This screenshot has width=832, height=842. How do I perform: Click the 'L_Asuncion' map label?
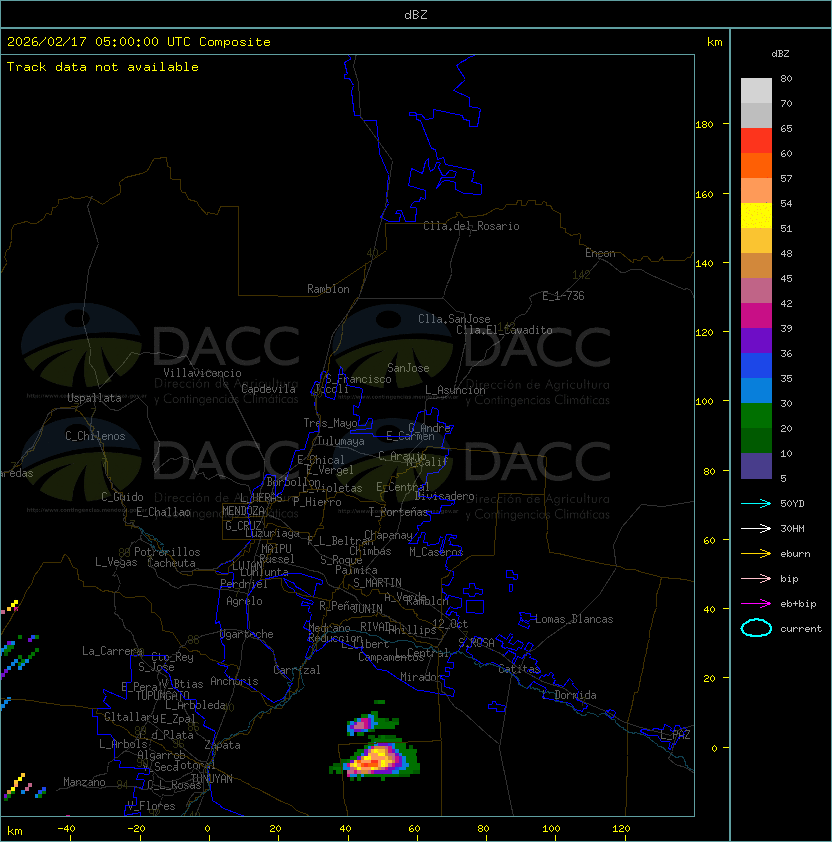pyautogui.click(x=455, y=390)
